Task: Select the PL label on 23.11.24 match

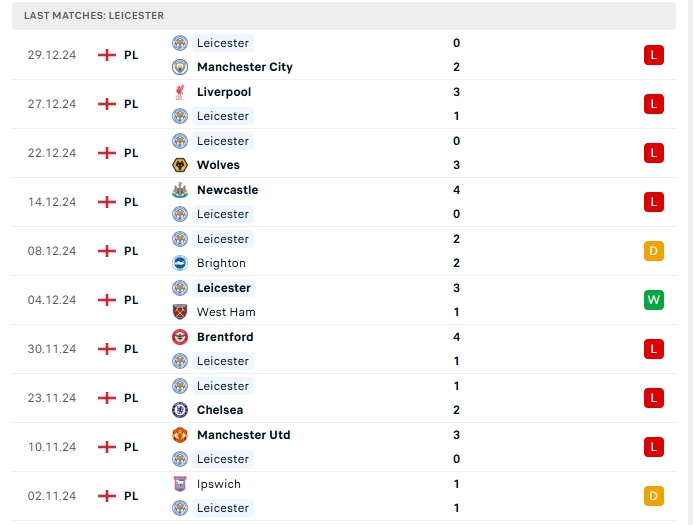Action: pos(131,398)
